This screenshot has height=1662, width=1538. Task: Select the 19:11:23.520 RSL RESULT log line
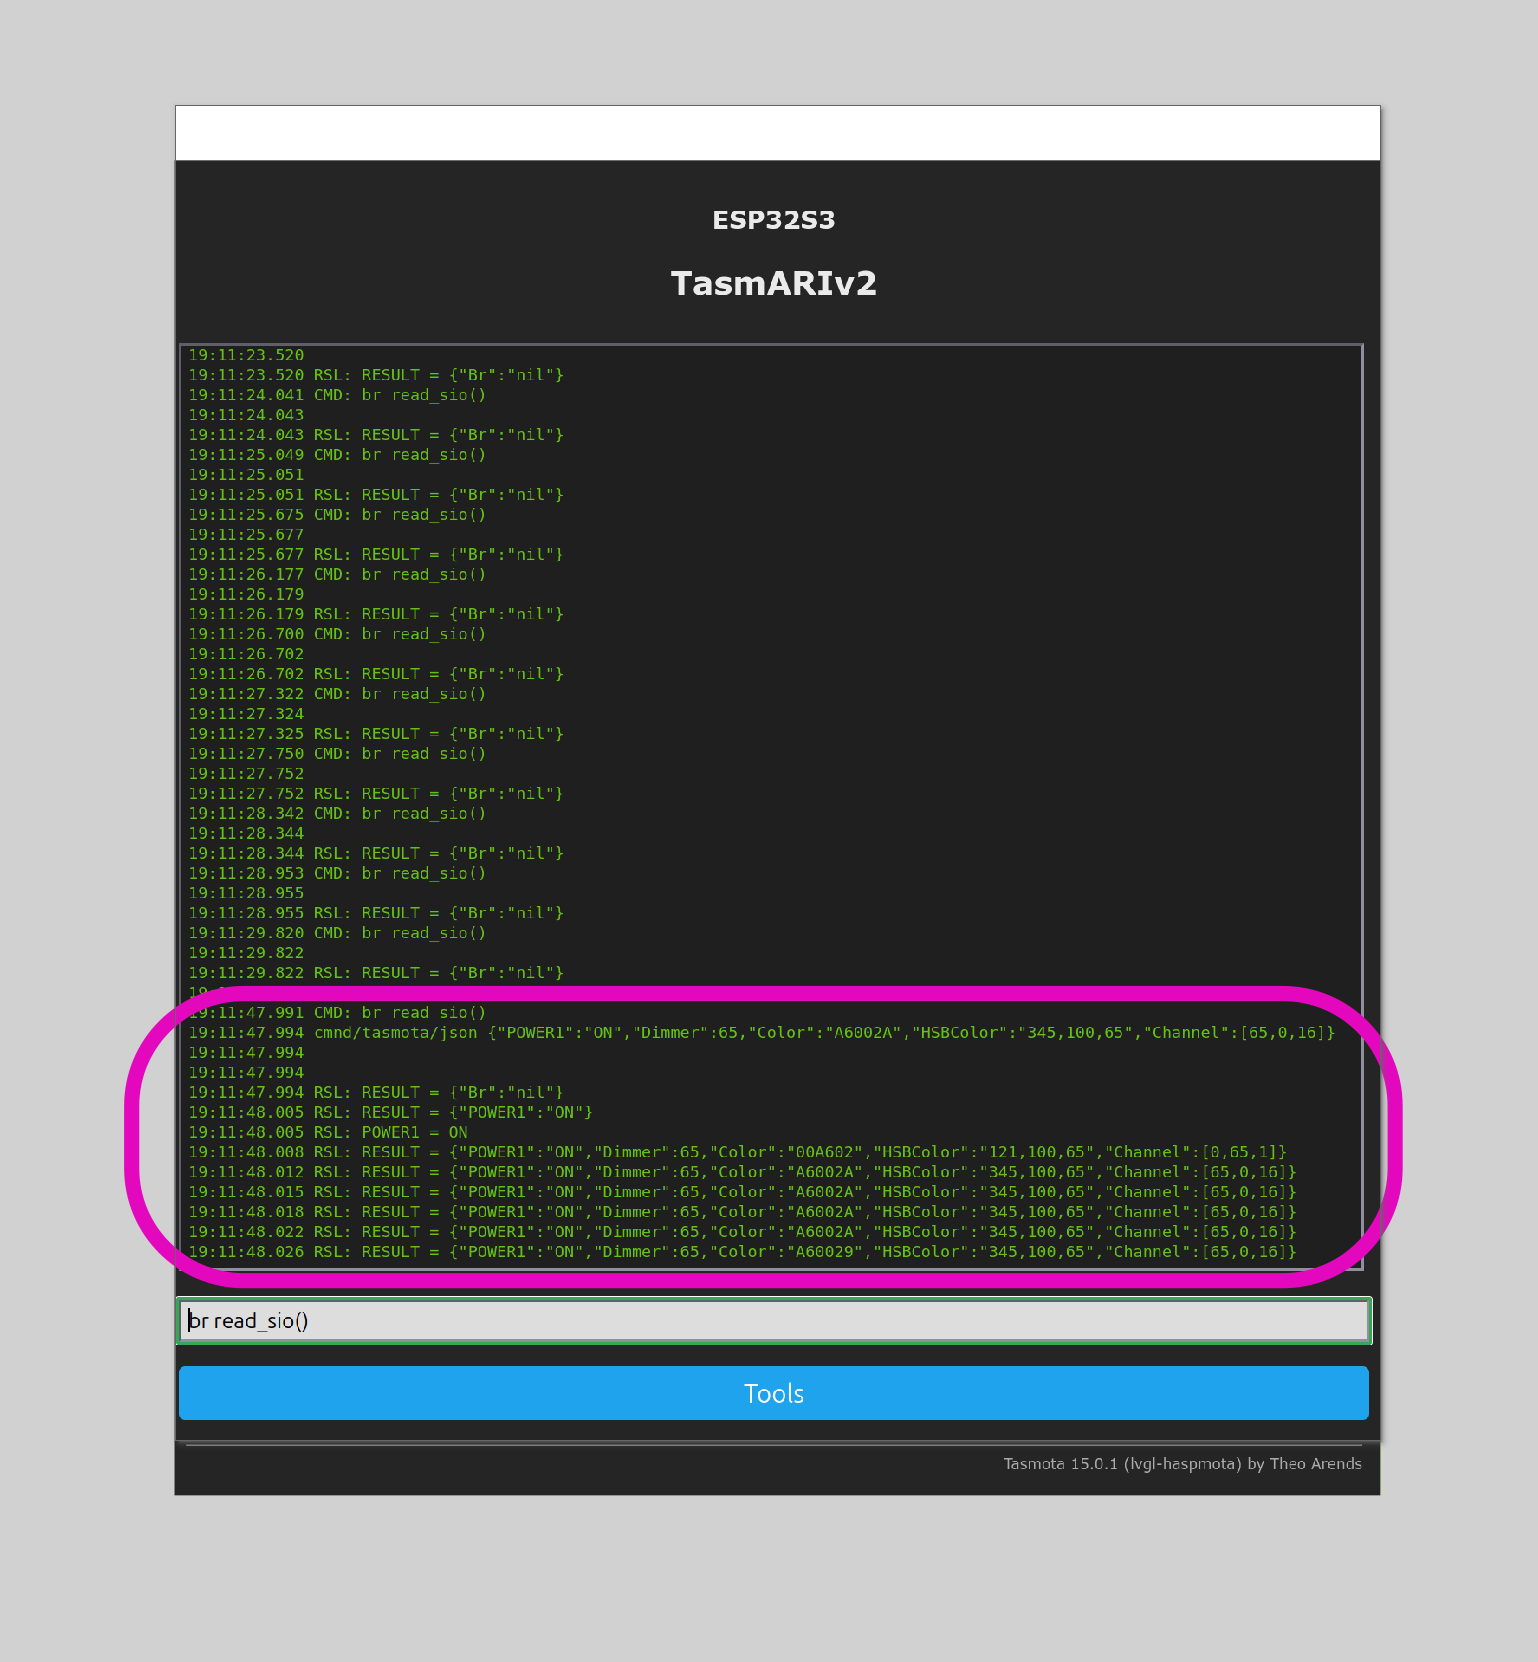pyautogui.click(x=376, y=375)
